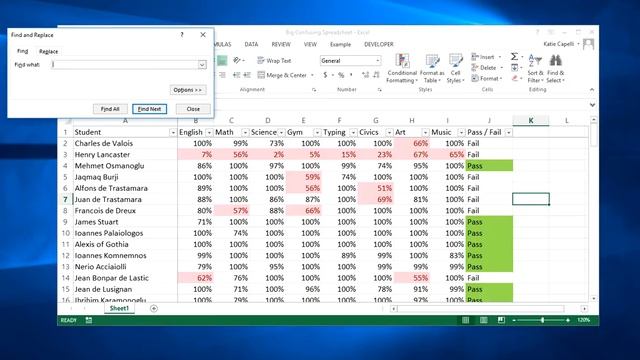Click the 120% zoom level text
Screen dimensions: 640x360
(x=584, y=320)
